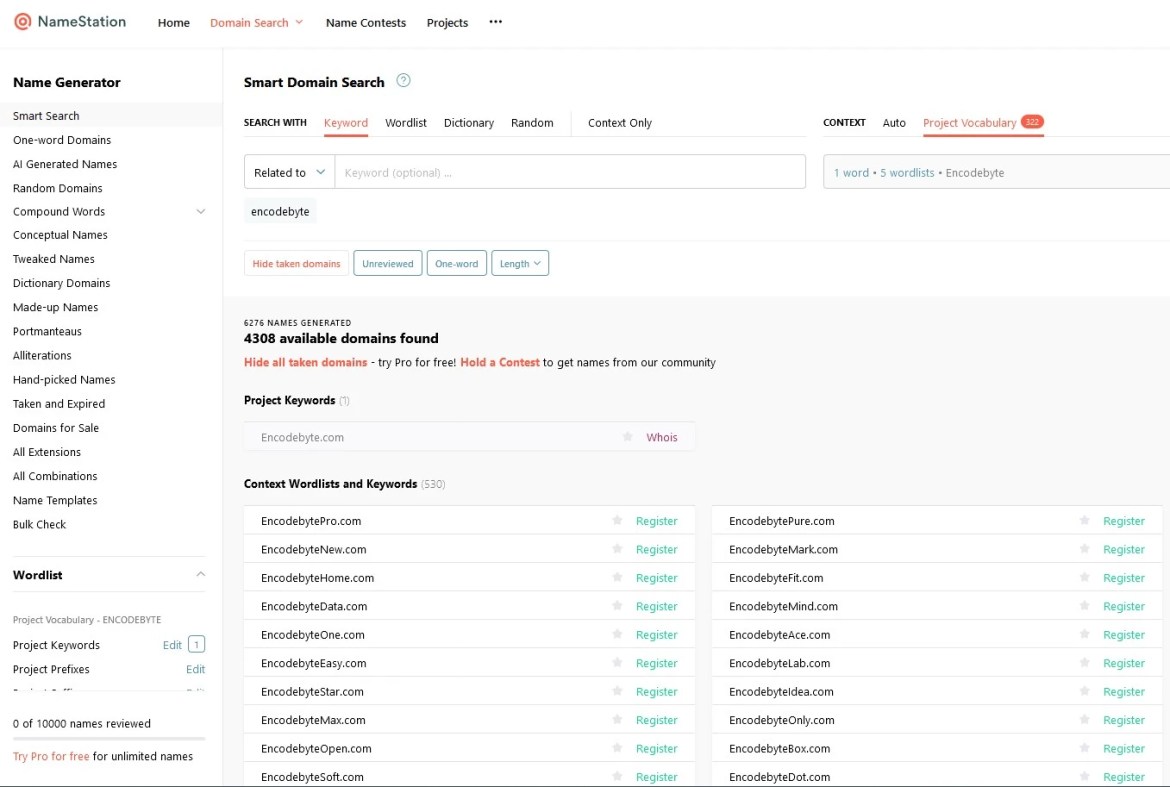
Task: Focus the Keyword (optional) input field
Action: pos(570,172)
